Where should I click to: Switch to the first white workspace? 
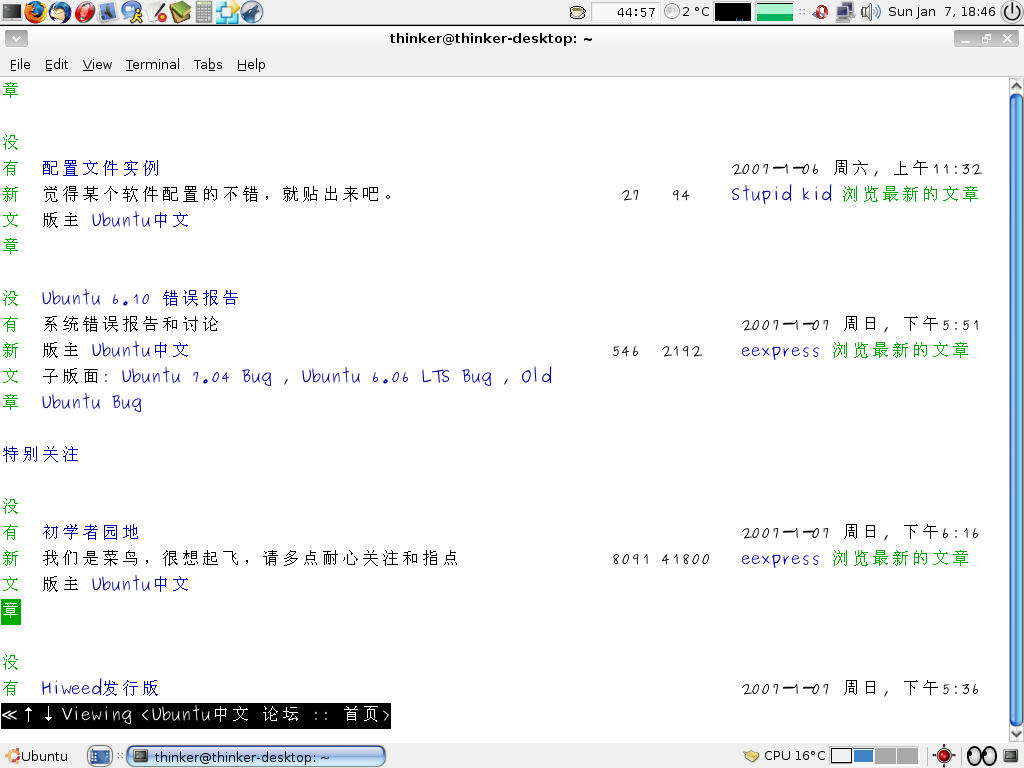pos(840,756)
